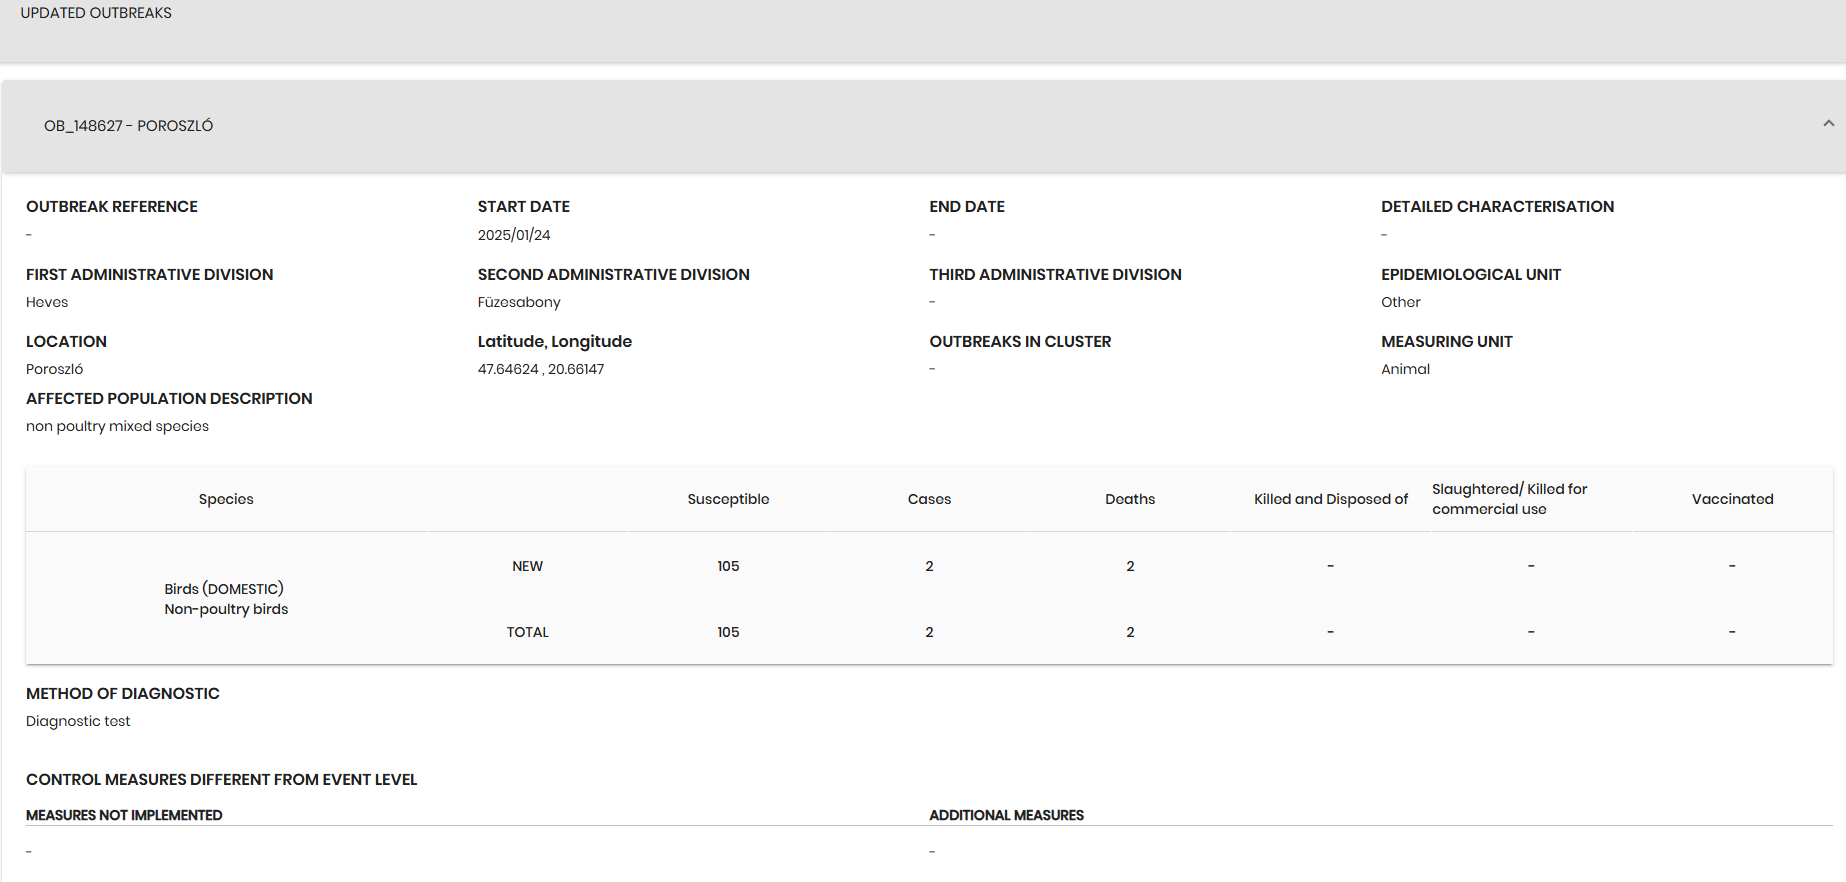
Task: Select the Birds (DOMESTIC) Non-poultry birds cell
Action: pyautogui.click(x=226, y=599)
